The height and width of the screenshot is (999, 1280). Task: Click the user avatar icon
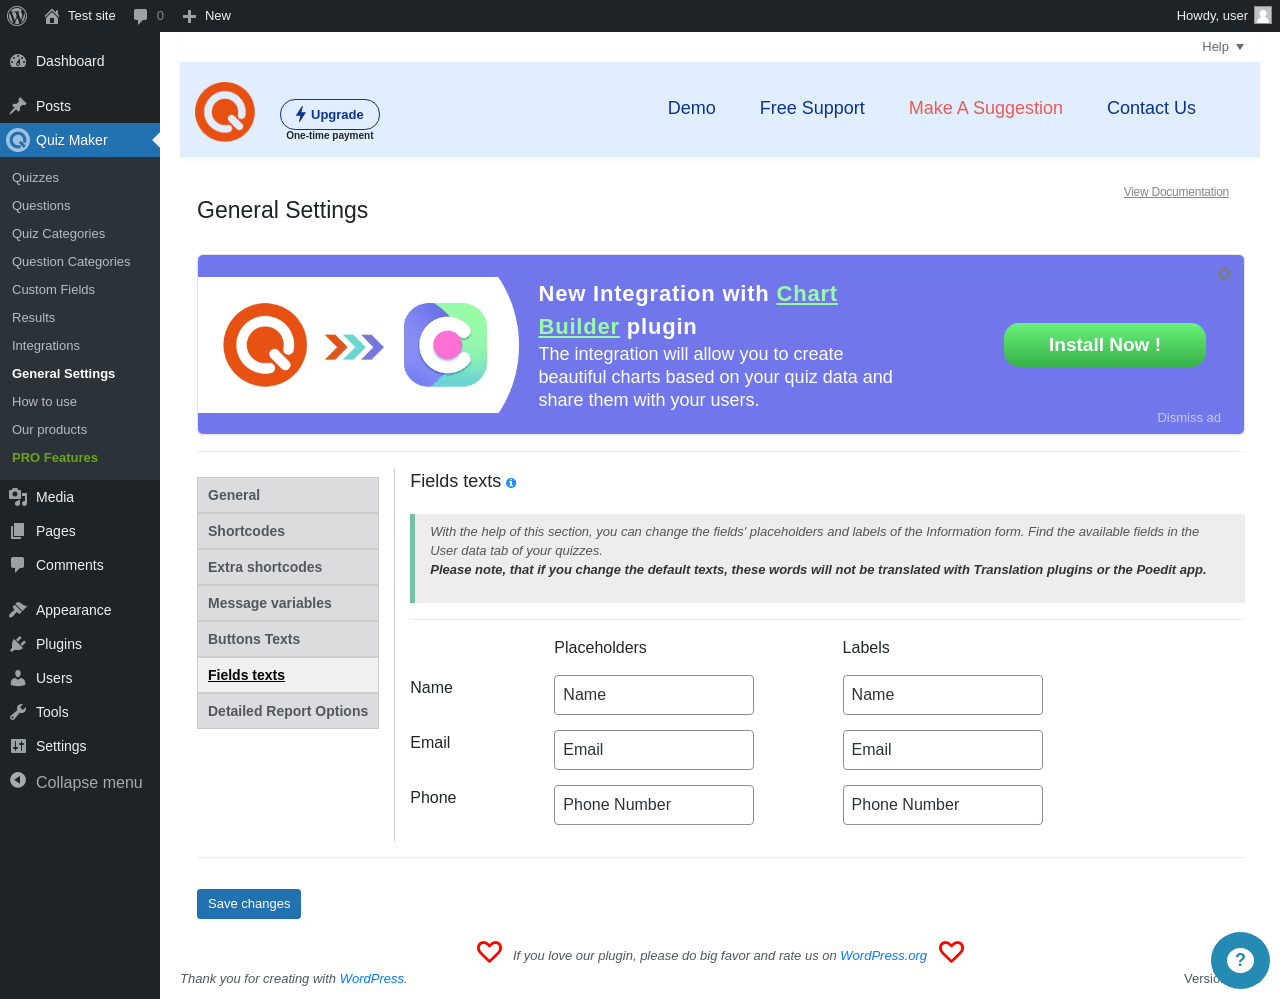pos(1263,15)
